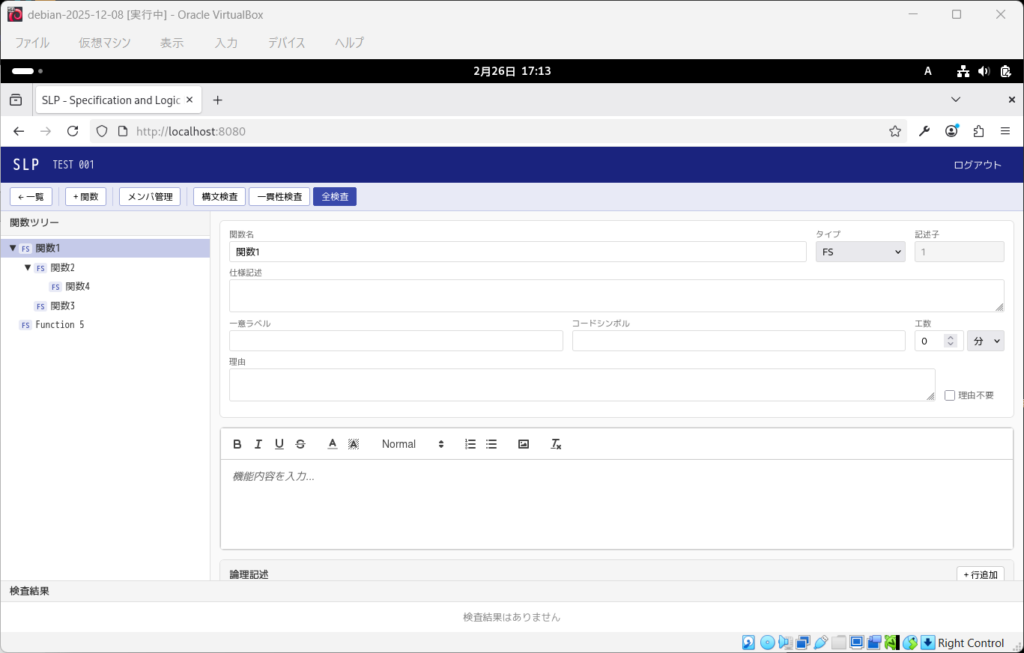Open the タイプ dropdown showing FS

point(860,252)
